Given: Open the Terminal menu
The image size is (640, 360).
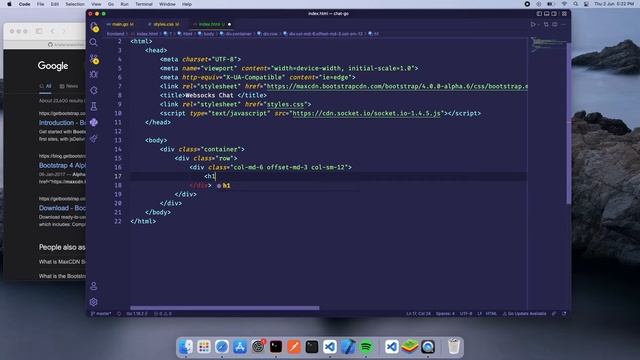Looking at the screenshot, I should (144, 4).
